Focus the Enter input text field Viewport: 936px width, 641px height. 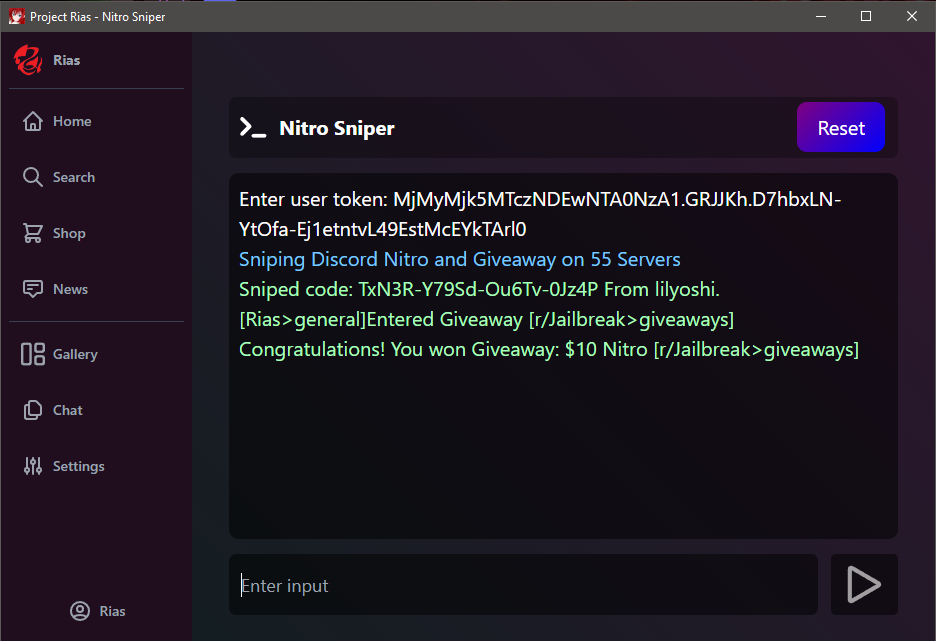point(523,586)
